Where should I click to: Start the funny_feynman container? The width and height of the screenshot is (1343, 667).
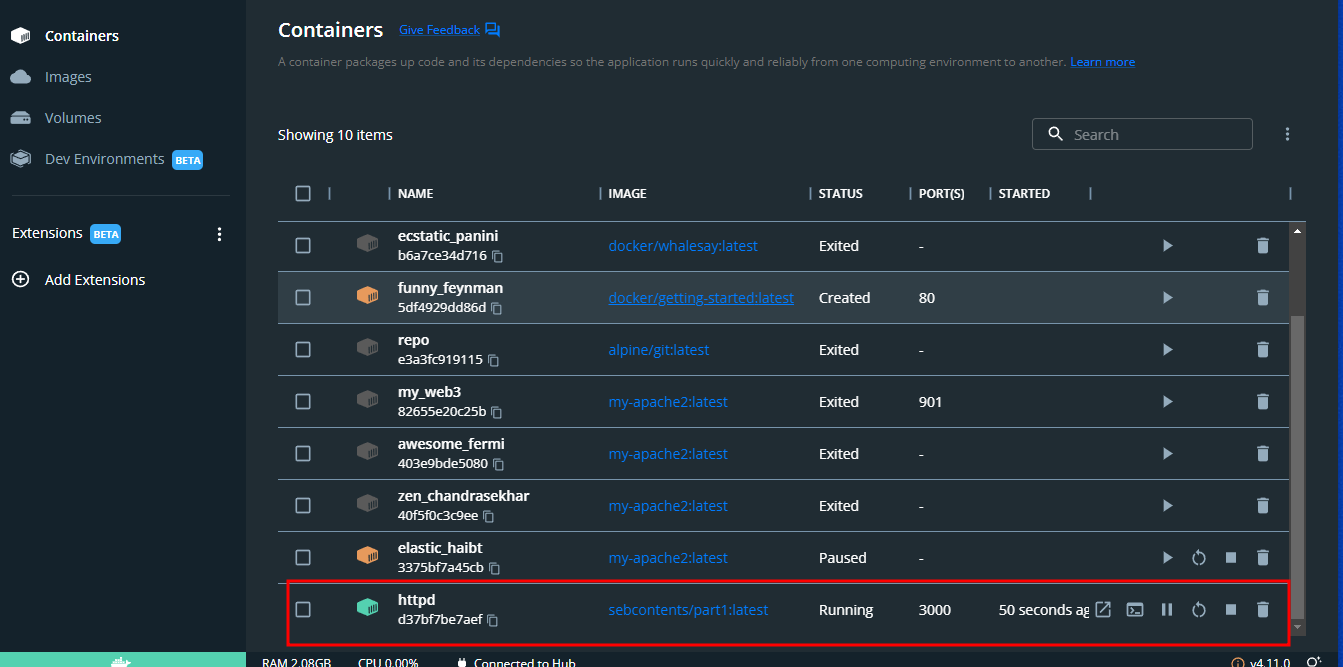[1167, 297]
